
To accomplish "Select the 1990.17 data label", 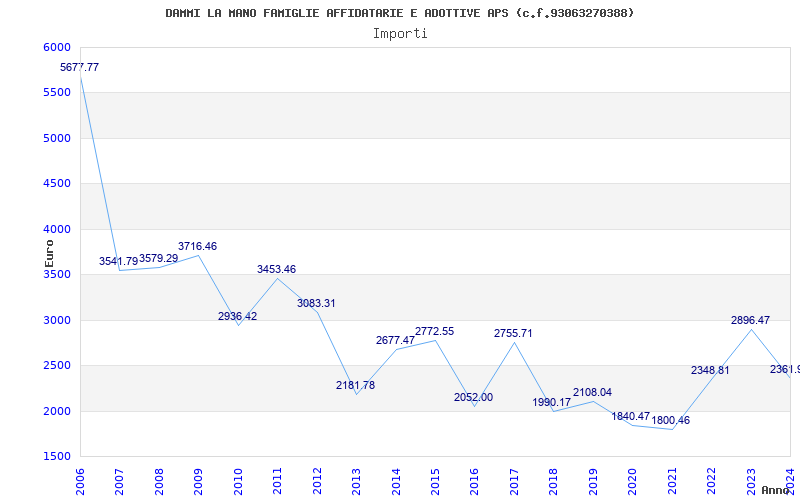I will point(552,402).
